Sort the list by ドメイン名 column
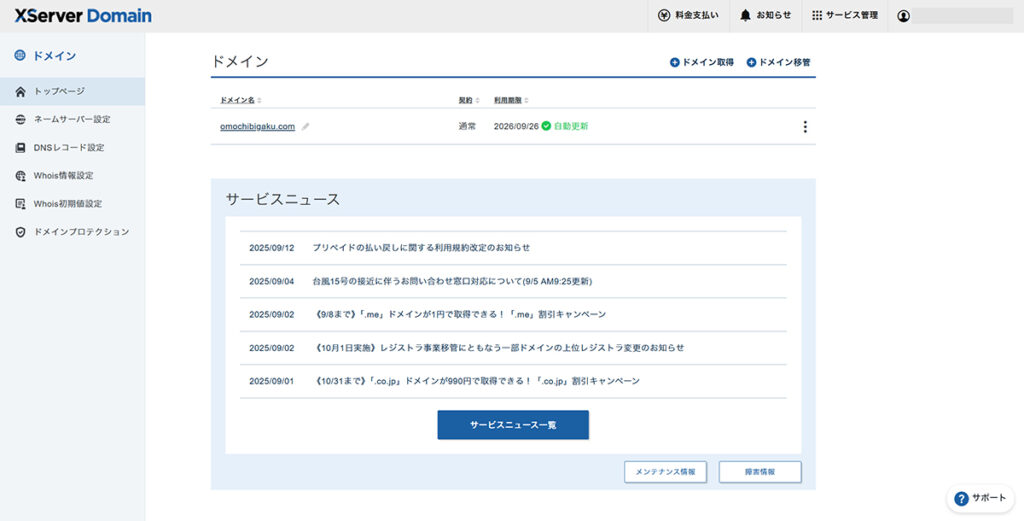This screenshot has height=521, width=1024. 241,100
